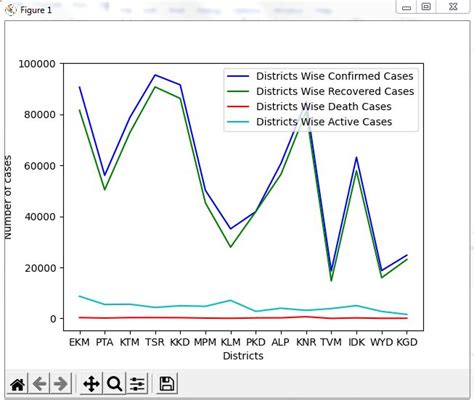The image size is (474, 400).
Task: Activate the pan axes tool
Action: [x=91, y=384]
